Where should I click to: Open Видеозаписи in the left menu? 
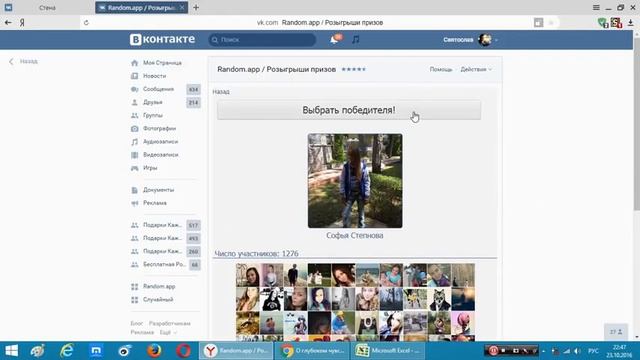click(160, 155)
